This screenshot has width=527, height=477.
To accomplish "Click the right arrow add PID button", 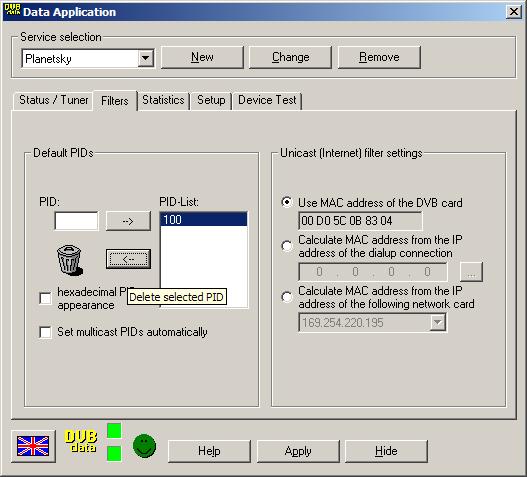I will pyautogui.click(x=128, y=221).
